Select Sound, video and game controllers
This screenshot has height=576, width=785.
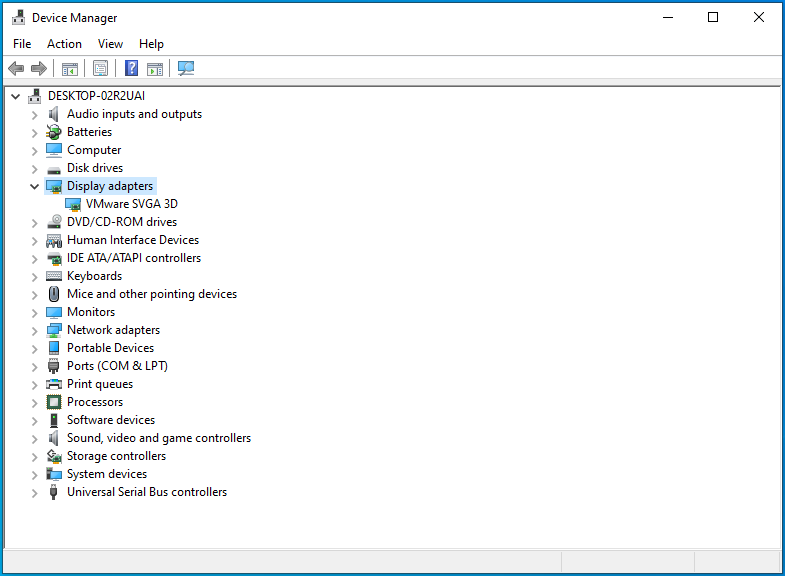point(158,438)
